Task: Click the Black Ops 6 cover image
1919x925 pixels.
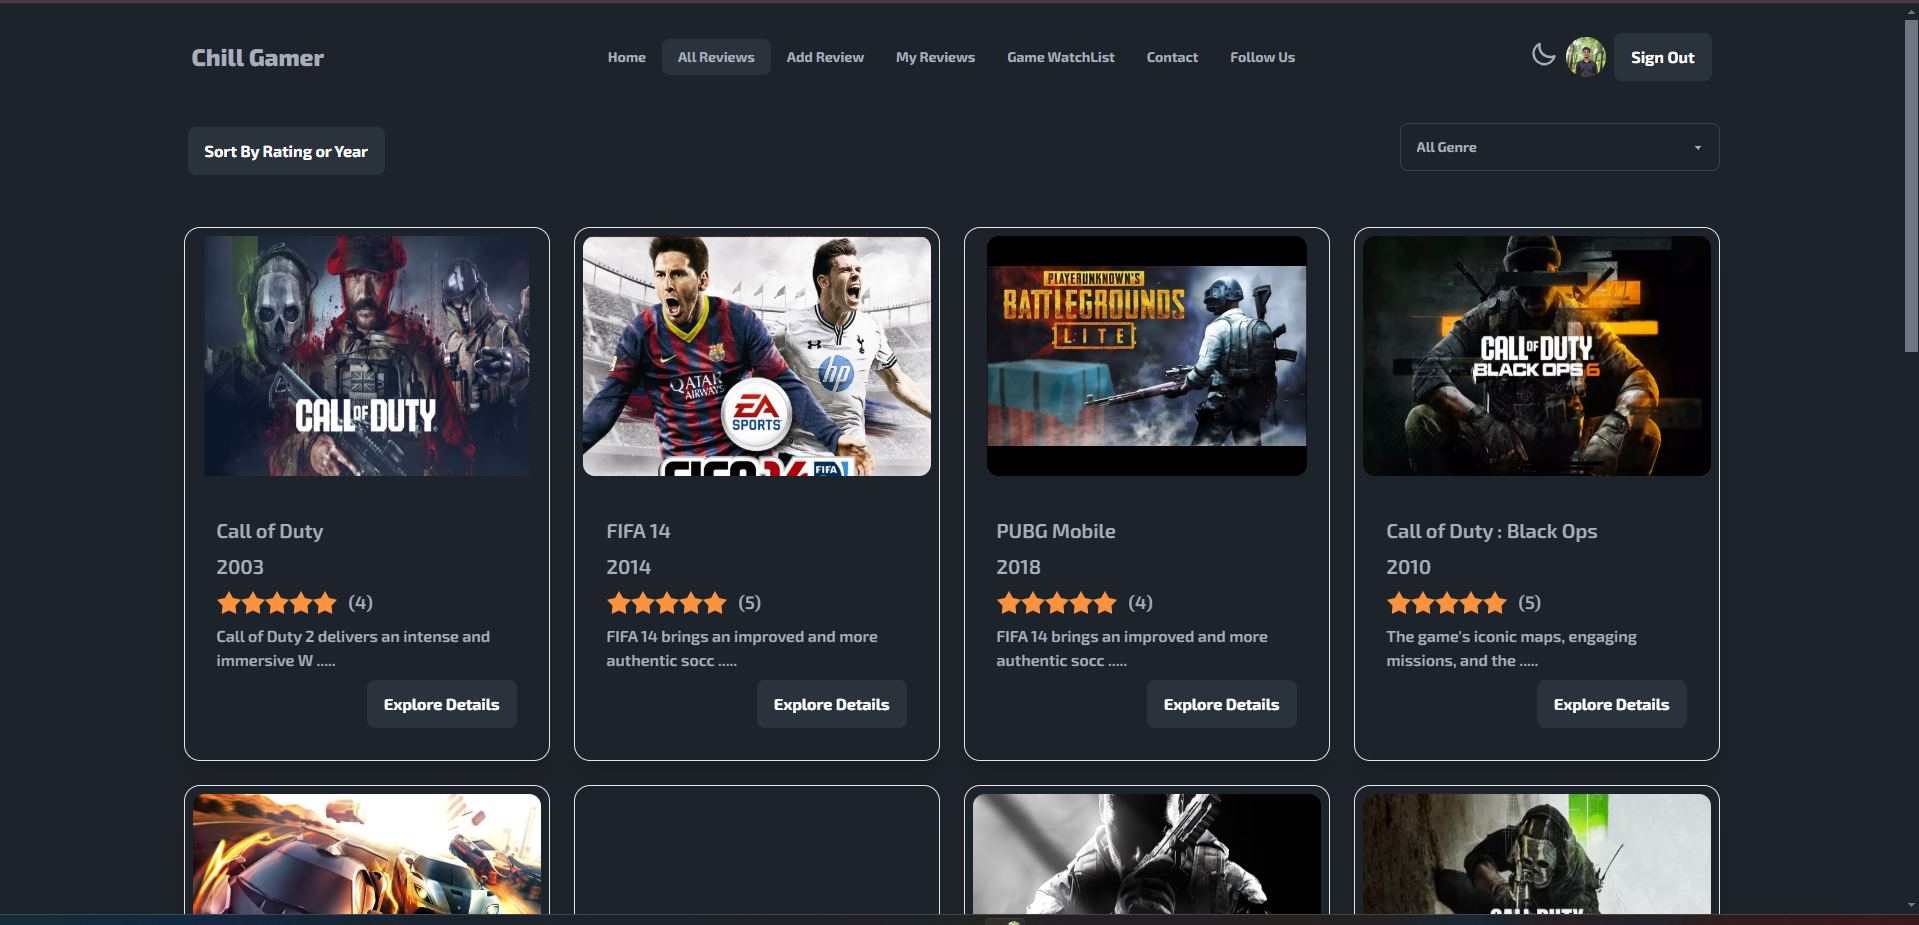Action: pos(1537,356)
